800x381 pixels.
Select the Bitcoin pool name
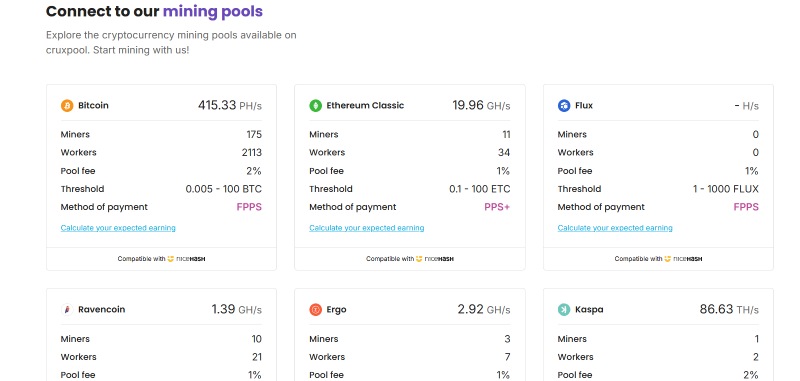(93, 106)
